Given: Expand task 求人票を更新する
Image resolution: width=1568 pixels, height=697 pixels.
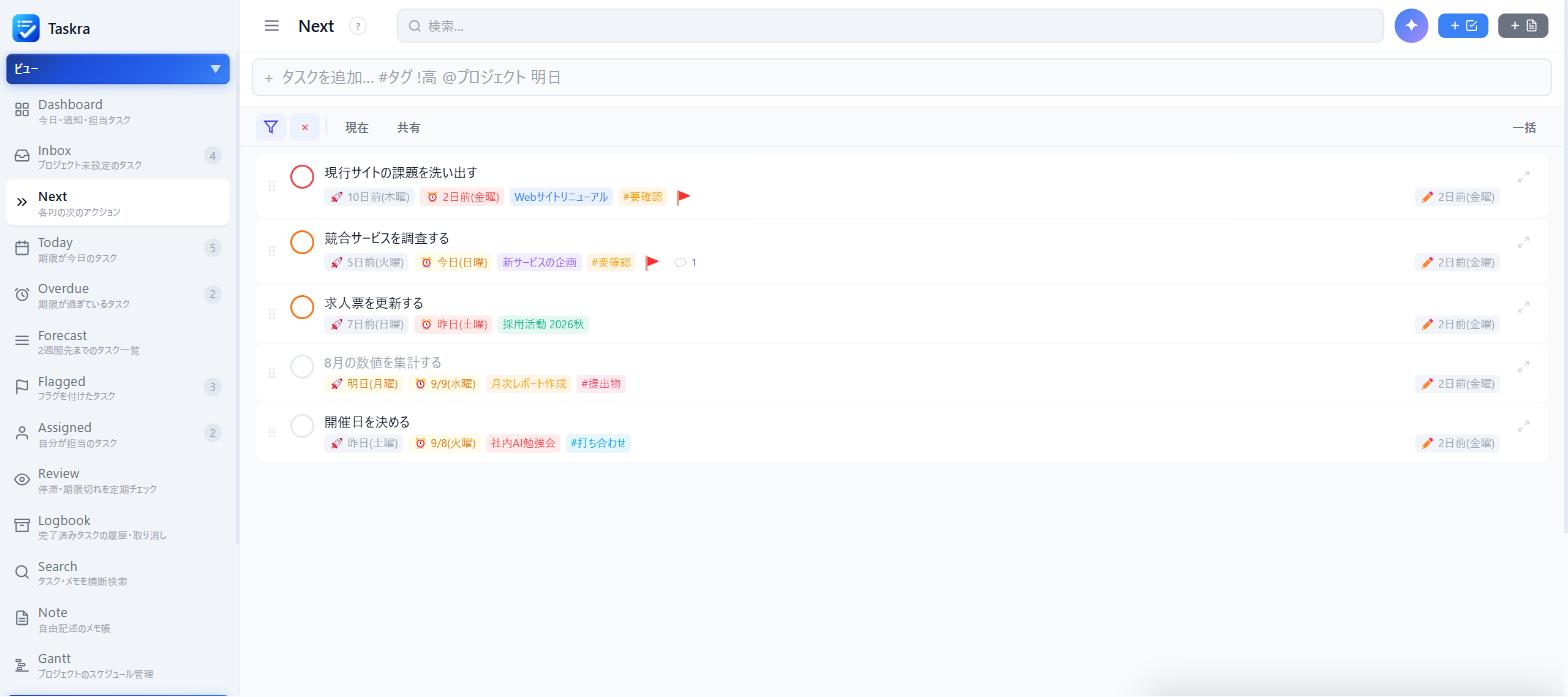Looking at the screenshot, I should (x=1524, y=307).
